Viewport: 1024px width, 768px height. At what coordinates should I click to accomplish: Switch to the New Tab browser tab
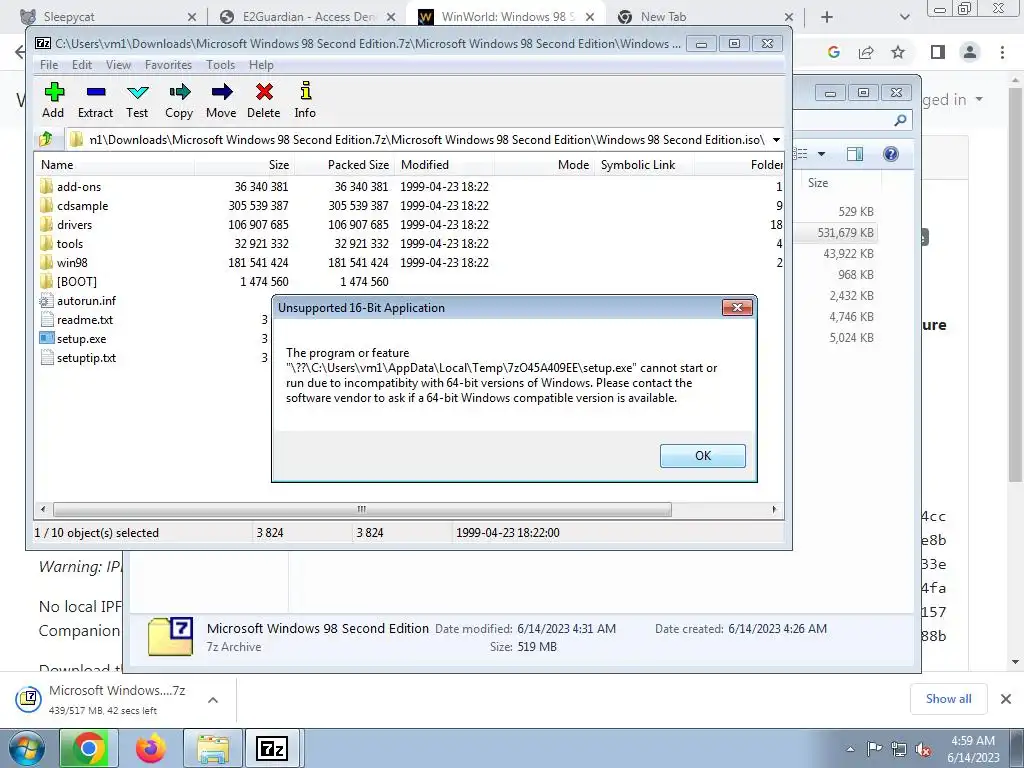click(x=705, y=17)
